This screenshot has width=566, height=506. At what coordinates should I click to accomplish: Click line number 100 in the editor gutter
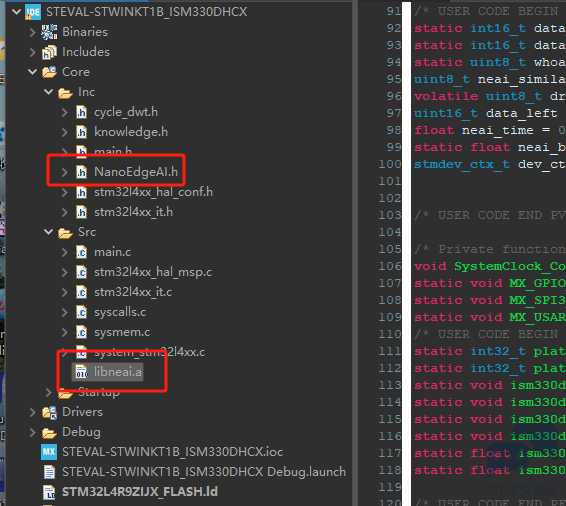coord(389,165)
